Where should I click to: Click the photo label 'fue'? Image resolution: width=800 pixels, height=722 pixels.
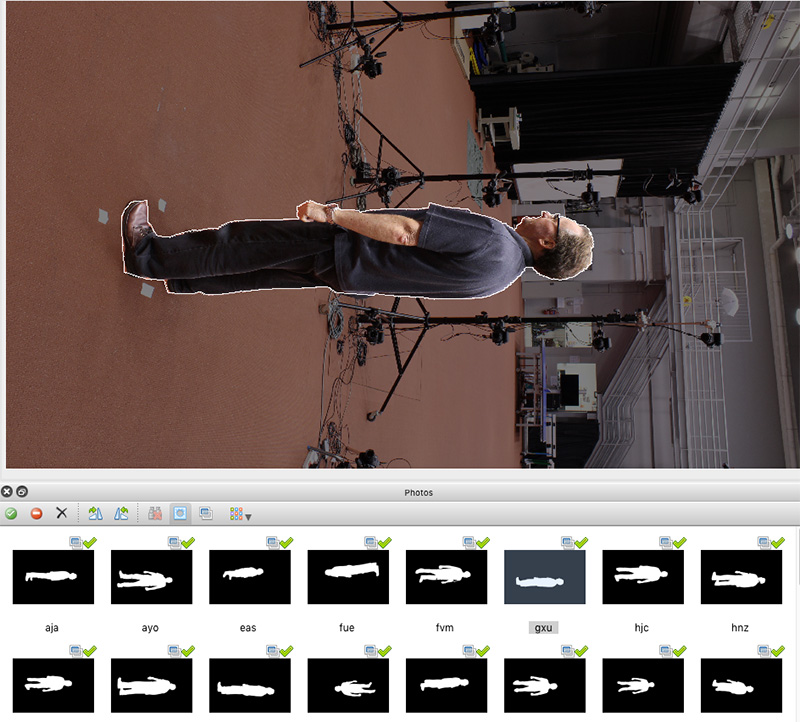tap(346, 628)
